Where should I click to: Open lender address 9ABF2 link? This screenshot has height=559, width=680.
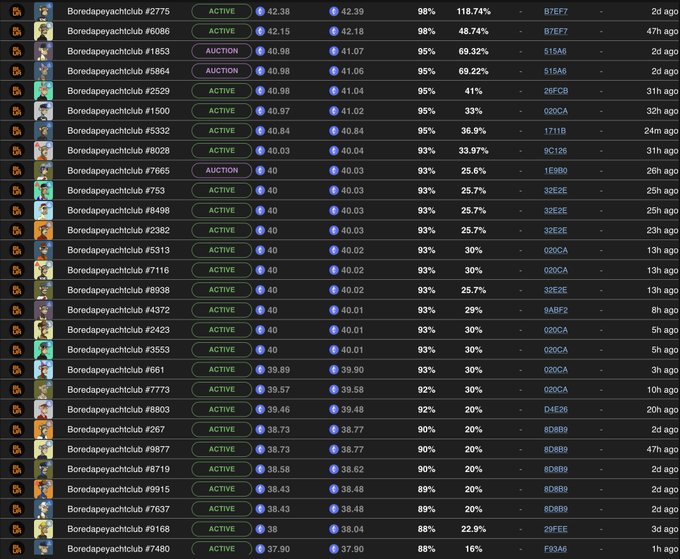coord(556,310)
